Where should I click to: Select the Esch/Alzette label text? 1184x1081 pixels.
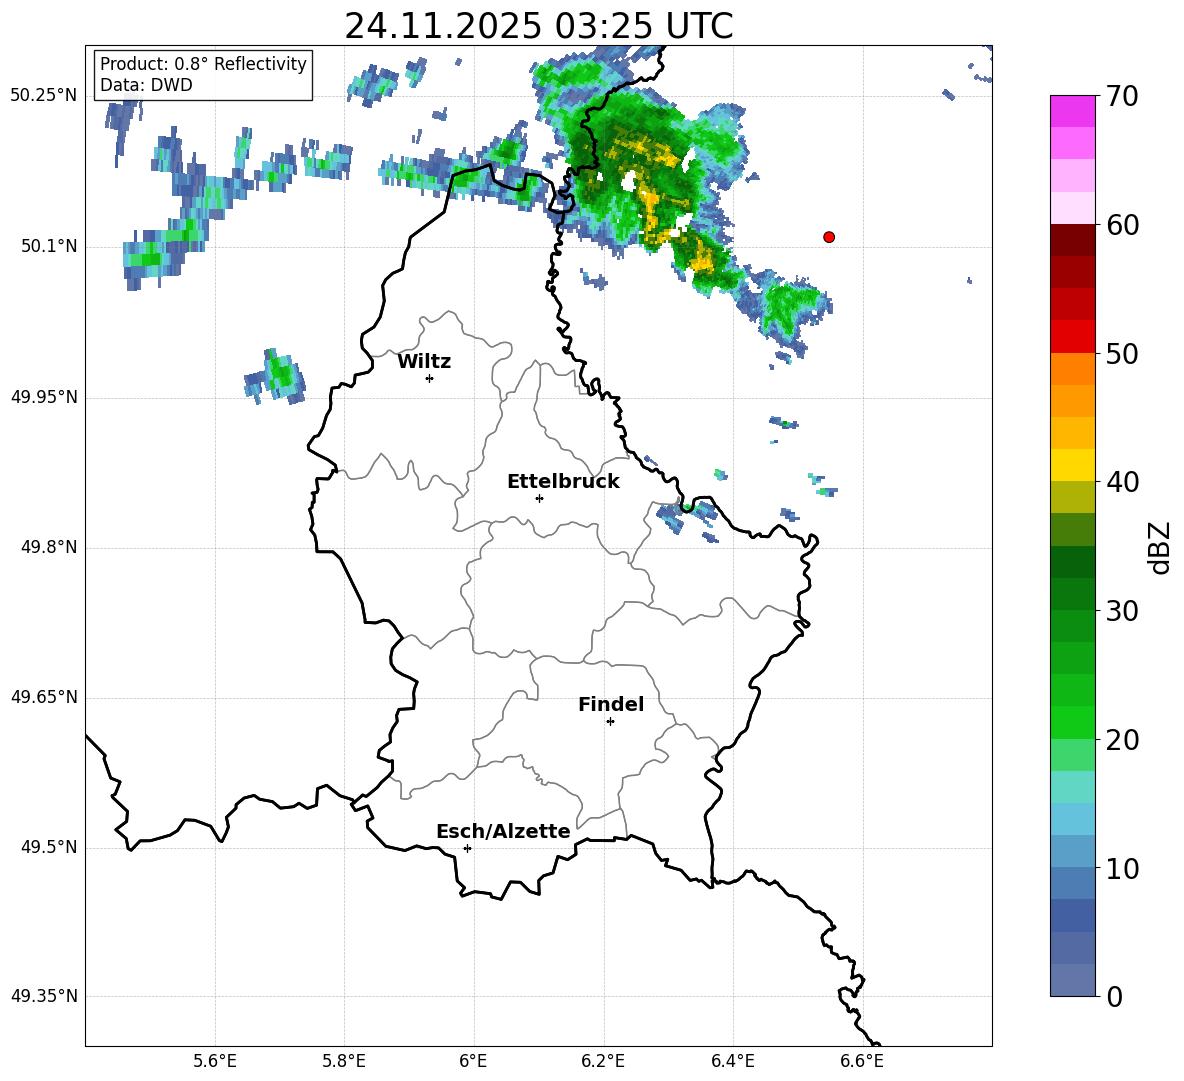[x=503, y=831]
